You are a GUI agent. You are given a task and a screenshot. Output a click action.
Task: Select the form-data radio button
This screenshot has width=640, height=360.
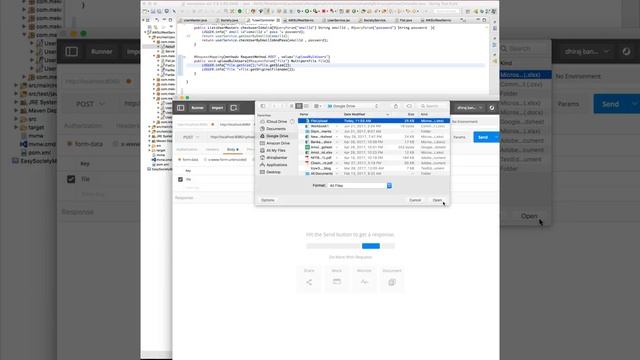(x=180, y=160)
